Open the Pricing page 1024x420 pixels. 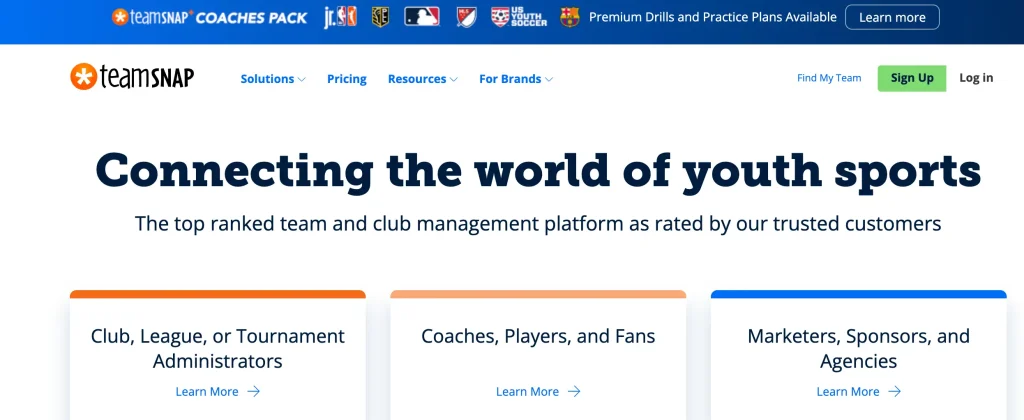pos(347,79)
